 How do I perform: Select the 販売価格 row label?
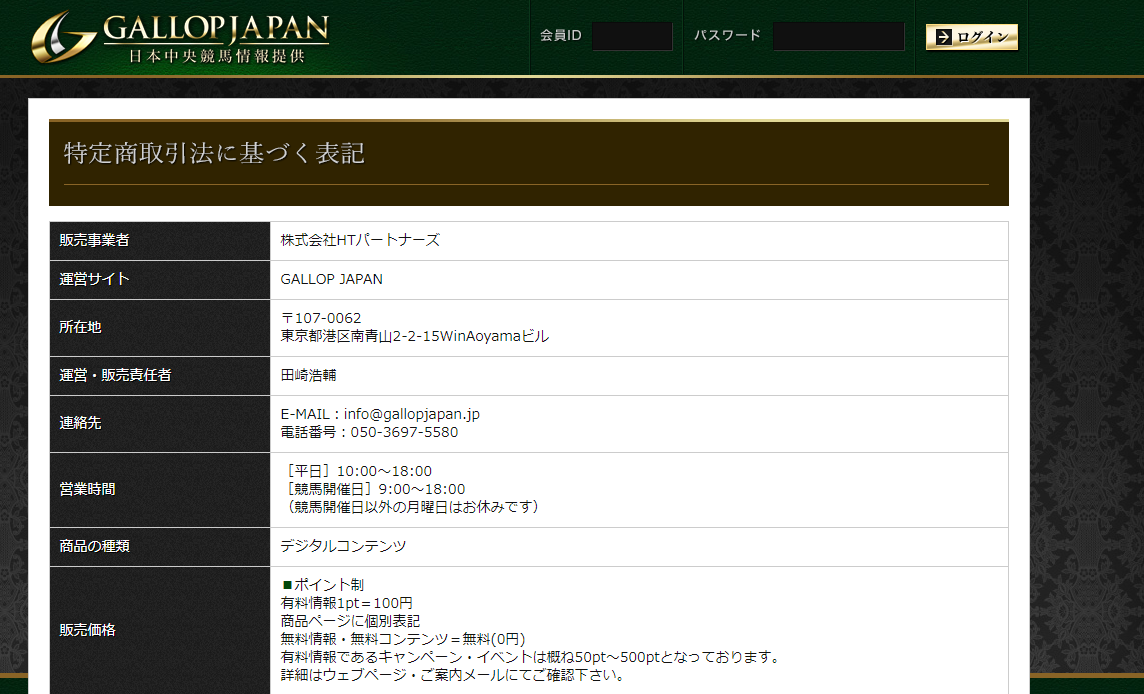coord(88,630)
